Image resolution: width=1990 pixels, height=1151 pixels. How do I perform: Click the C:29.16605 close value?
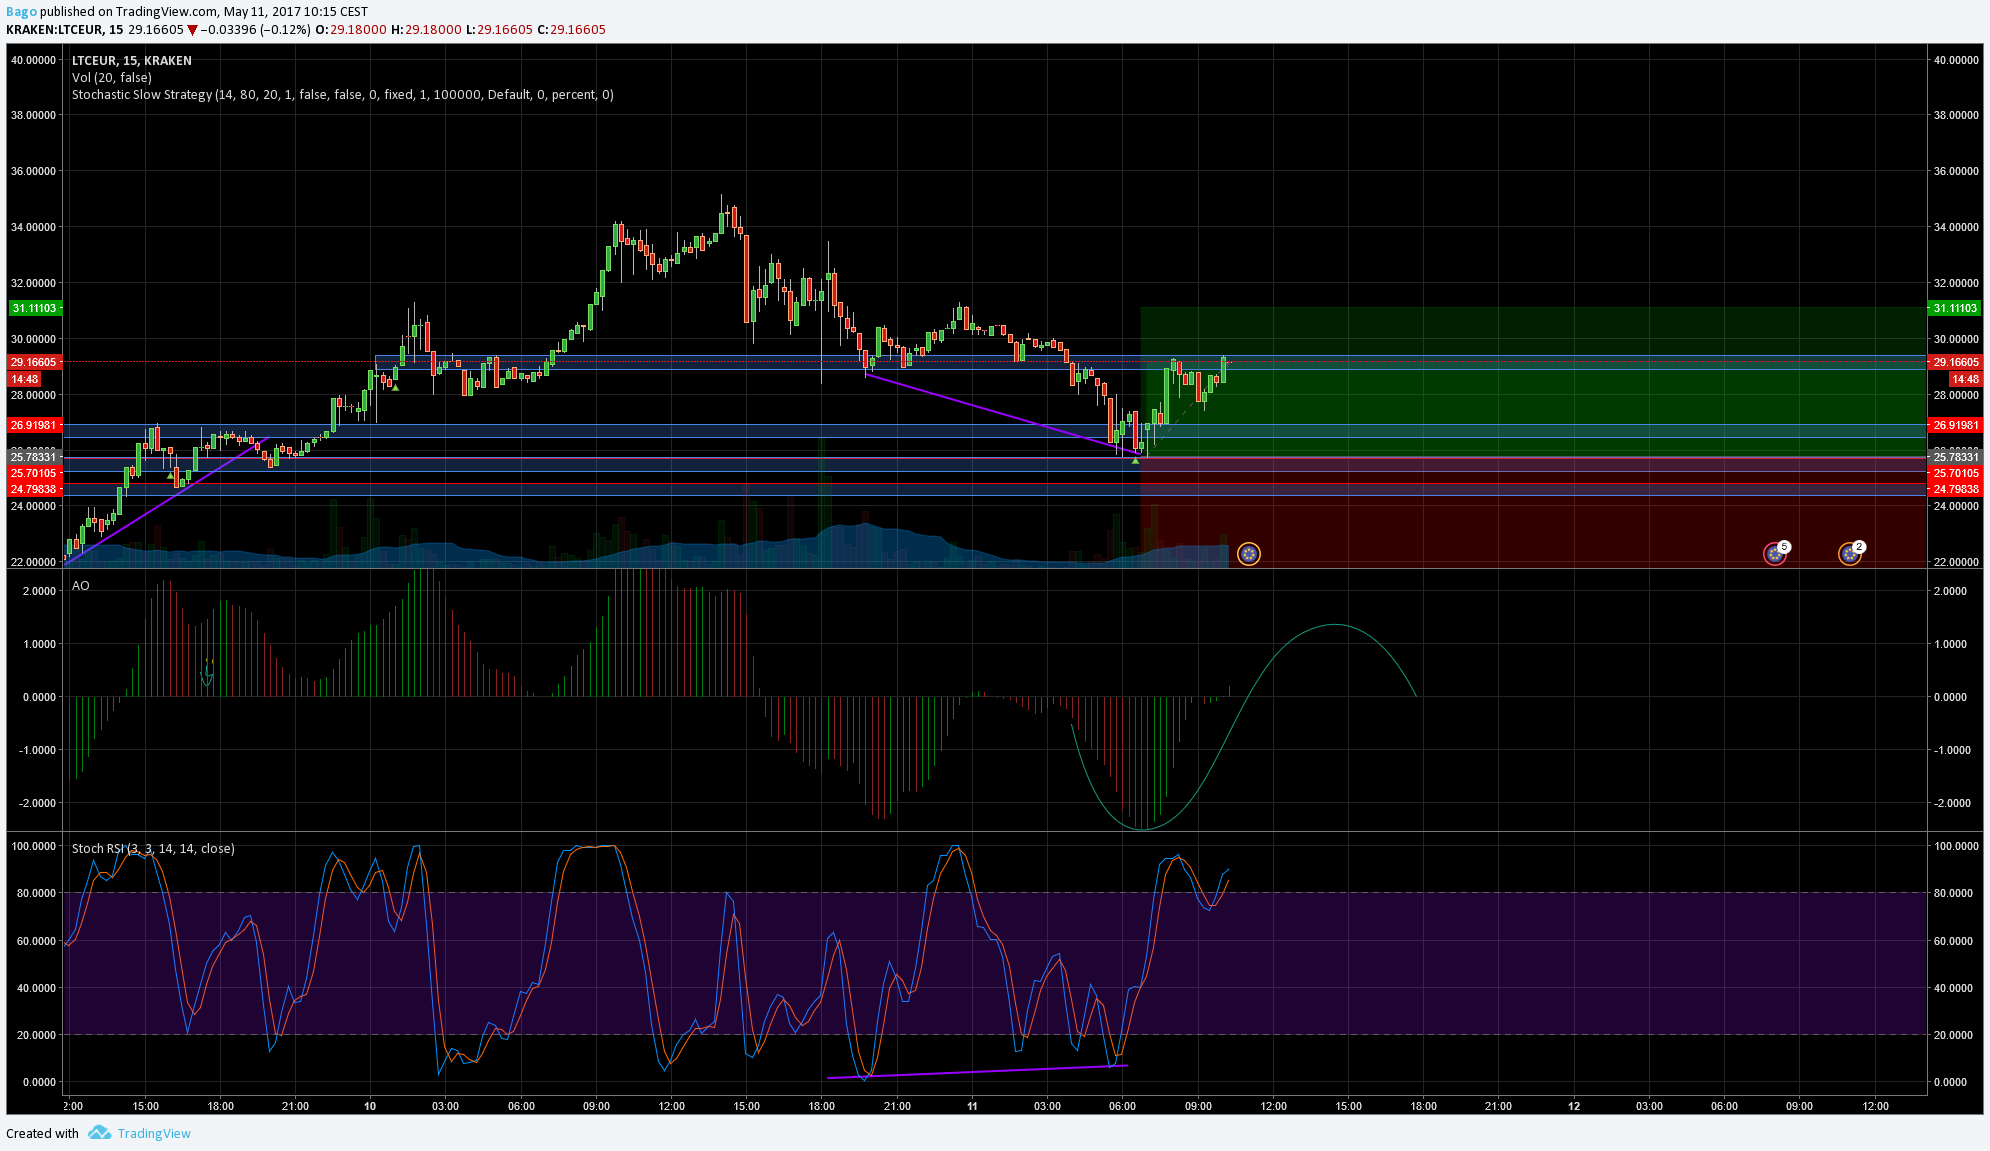click(572, 30)
